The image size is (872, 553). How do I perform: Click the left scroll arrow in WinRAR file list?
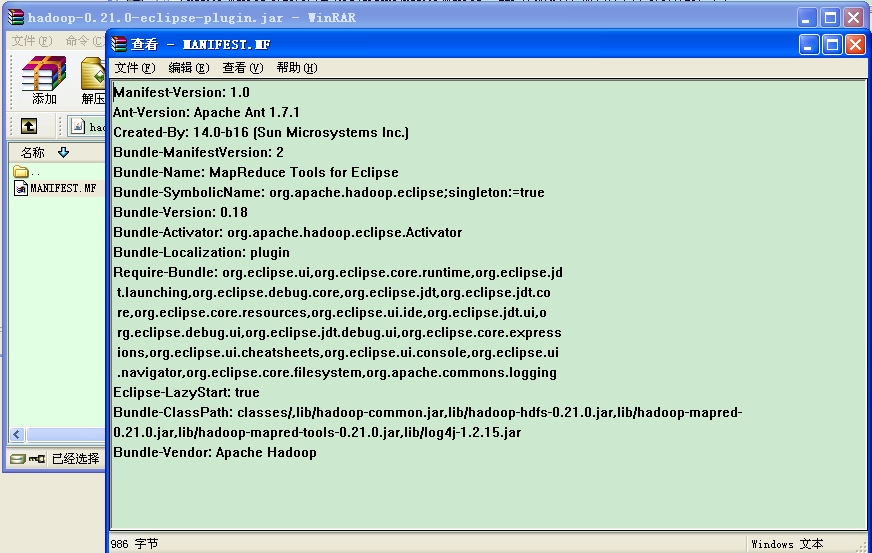tap(17, 434)
